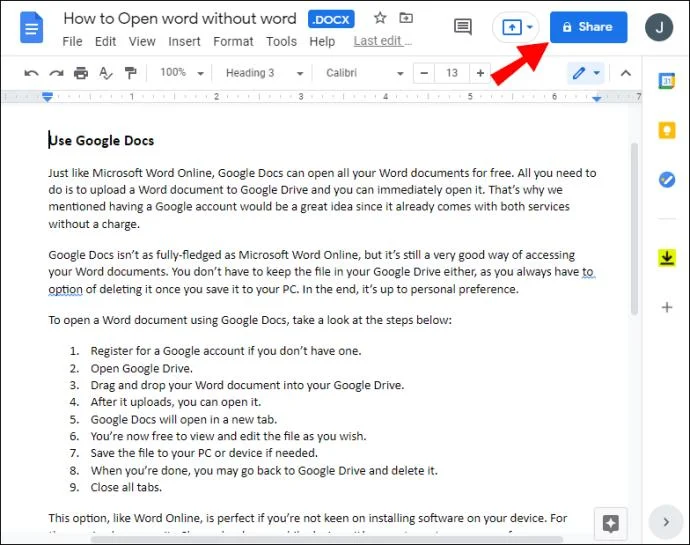Click the Print icon
690x545 pixels.
(81, 73)
